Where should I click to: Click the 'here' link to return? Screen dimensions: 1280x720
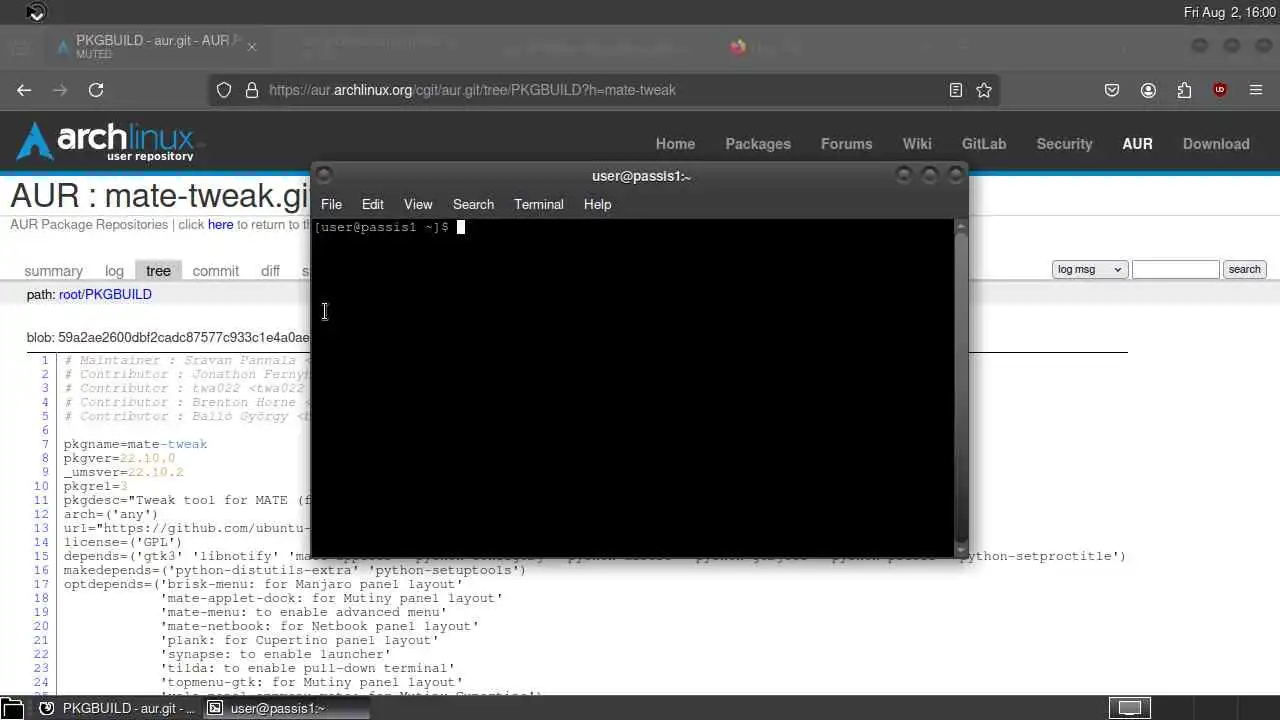pos(220,225)
